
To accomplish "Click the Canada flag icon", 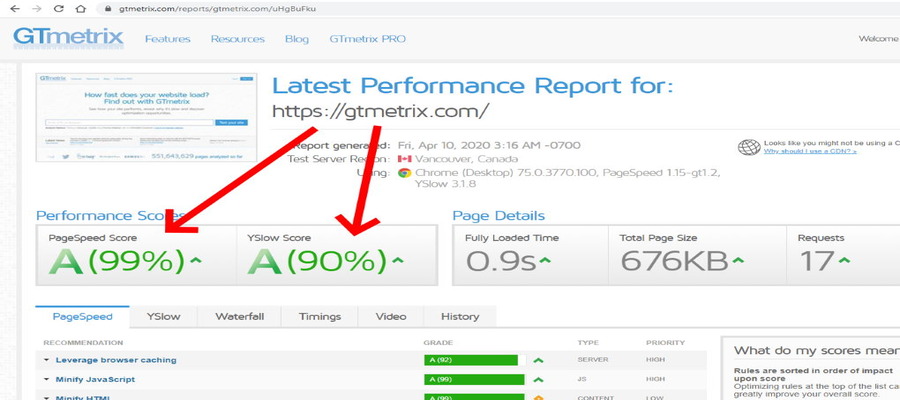I will (405, 159).
